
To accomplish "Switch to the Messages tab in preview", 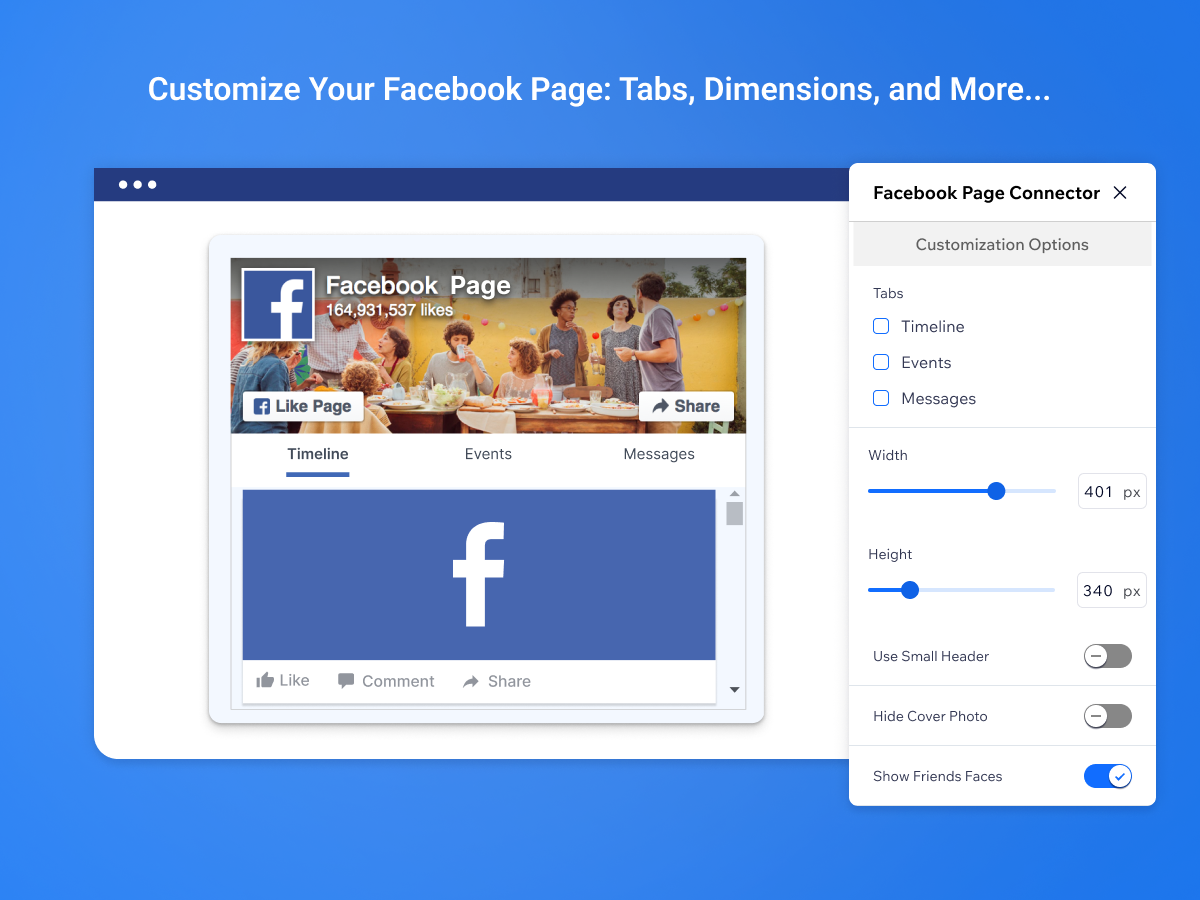I will pyautogui.click(x=659, y=454).
